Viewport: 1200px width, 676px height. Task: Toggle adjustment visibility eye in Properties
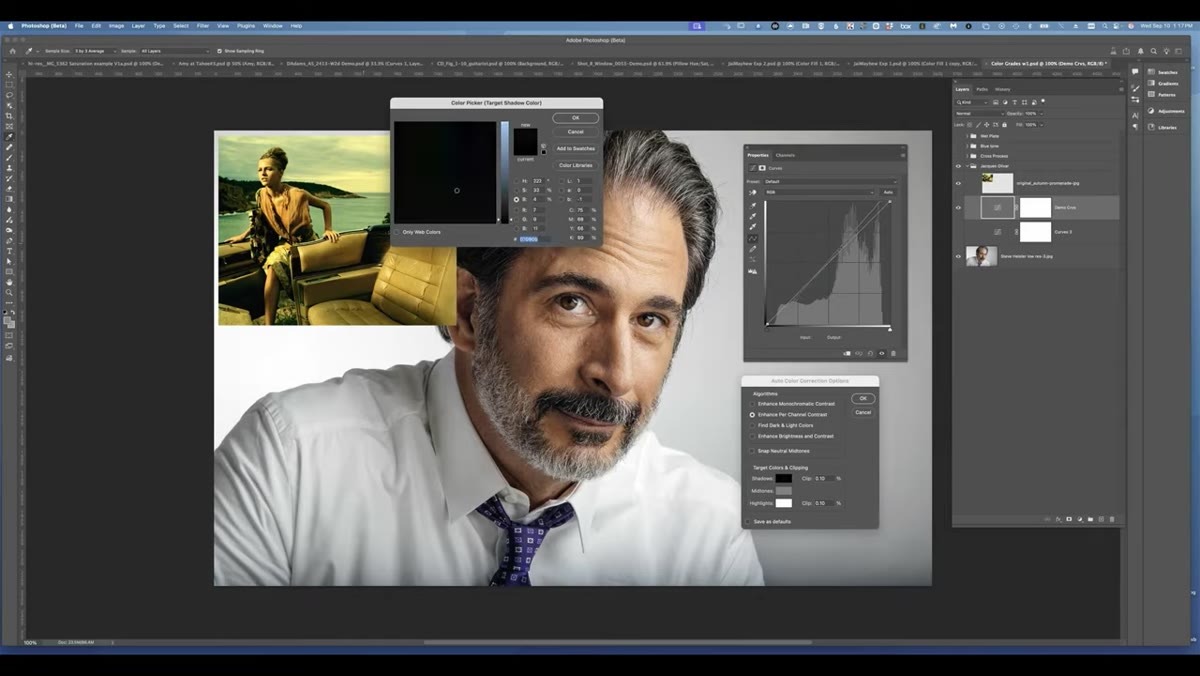(882, 353)
